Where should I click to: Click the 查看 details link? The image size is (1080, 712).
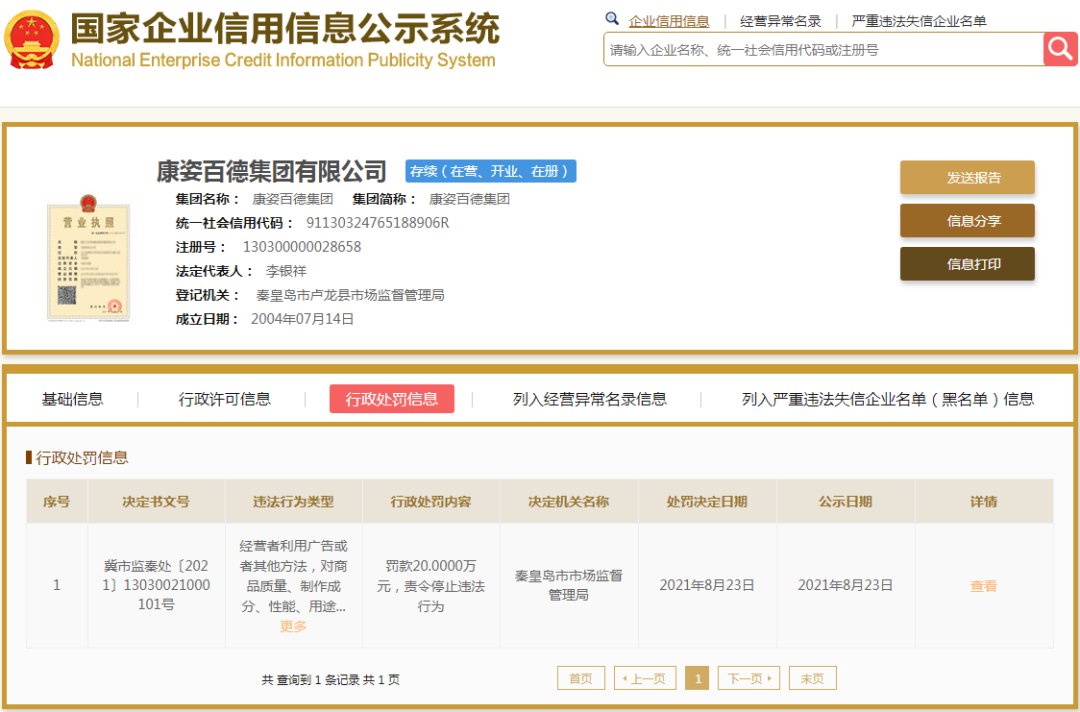pyautogui.click(x=984, y=586)
